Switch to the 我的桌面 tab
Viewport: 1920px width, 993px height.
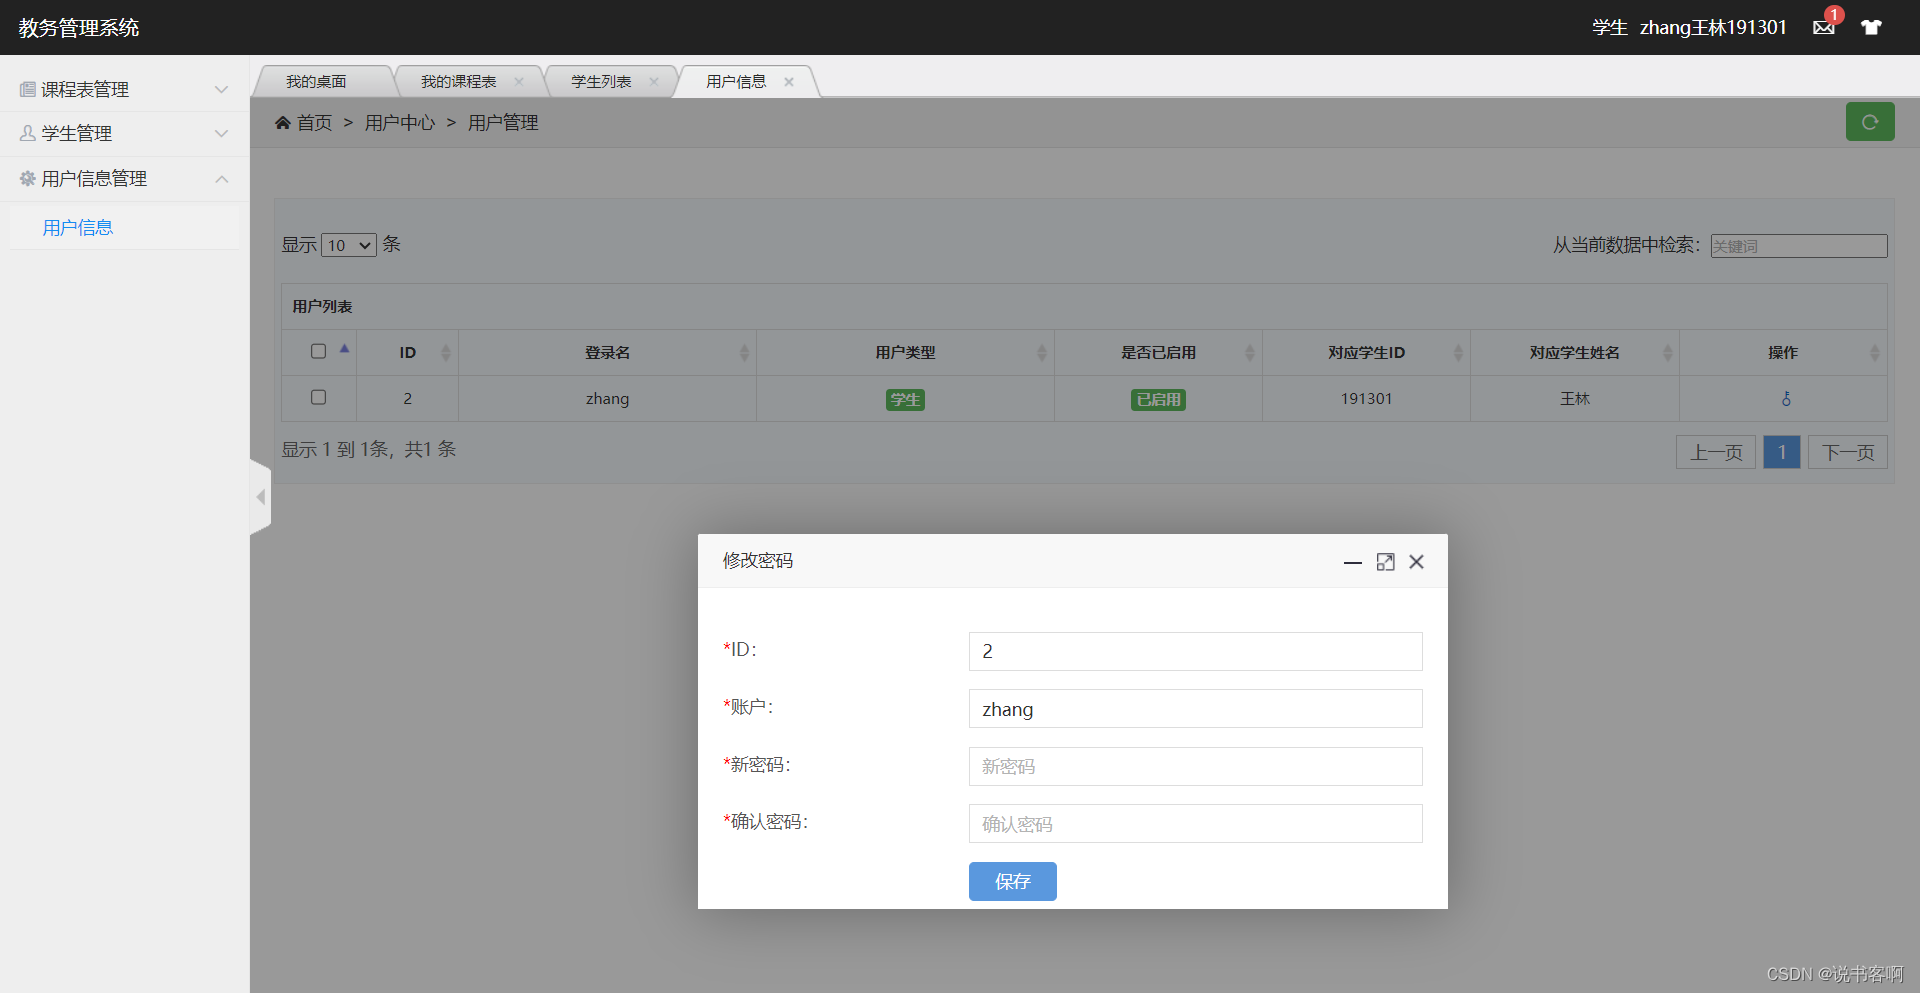[316, 82]
